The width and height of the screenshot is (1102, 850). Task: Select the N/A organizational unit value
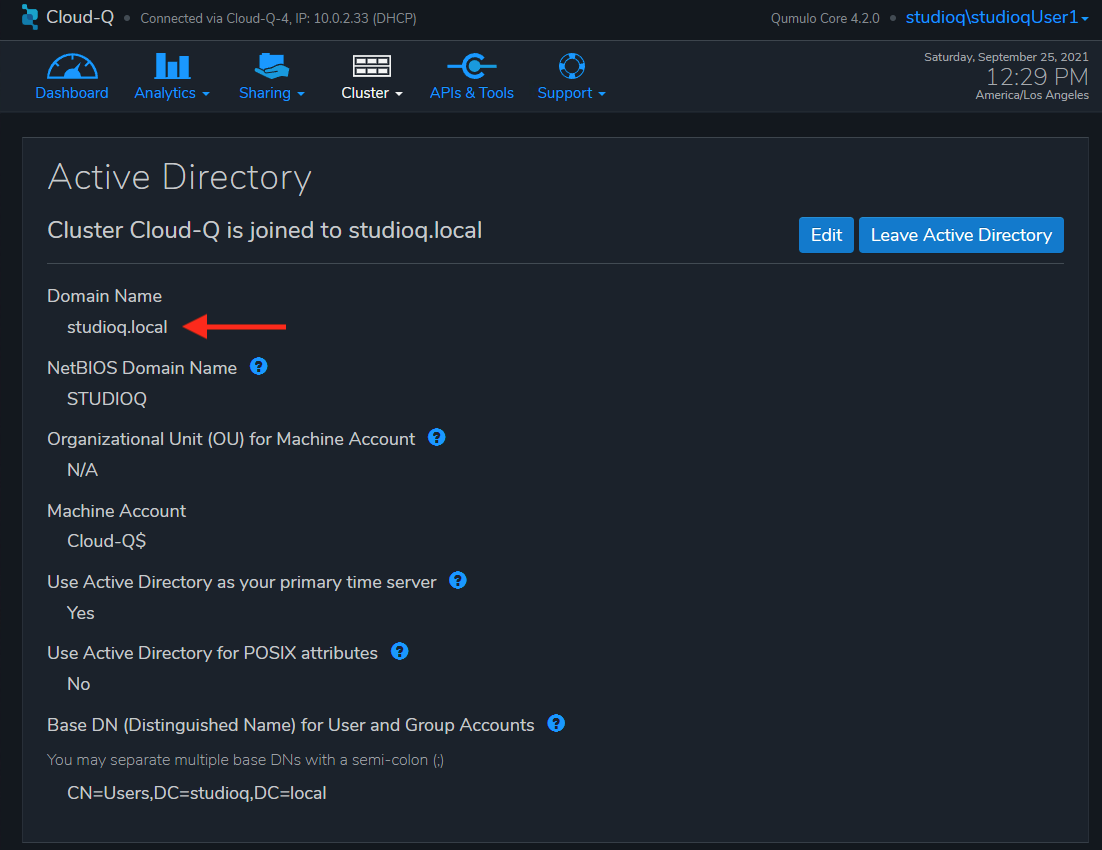tap(82, 470)
